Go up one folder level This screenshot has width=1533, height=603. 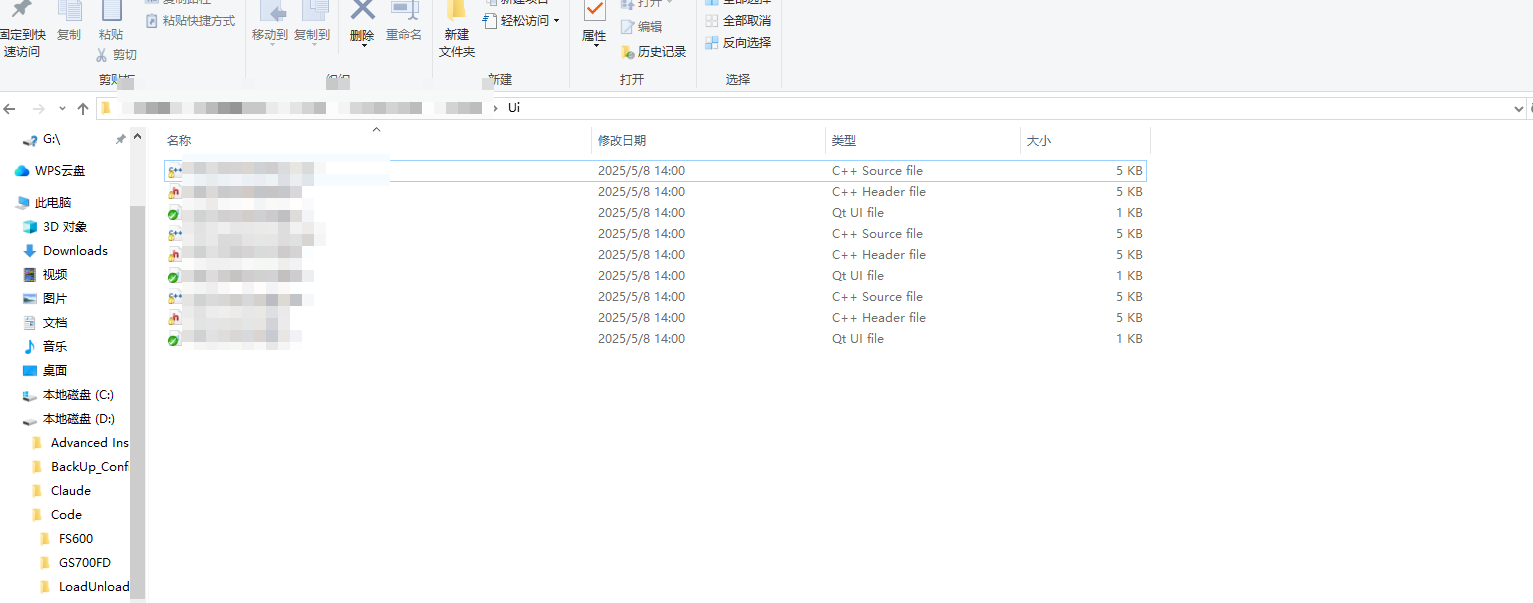tap(83, 108)
